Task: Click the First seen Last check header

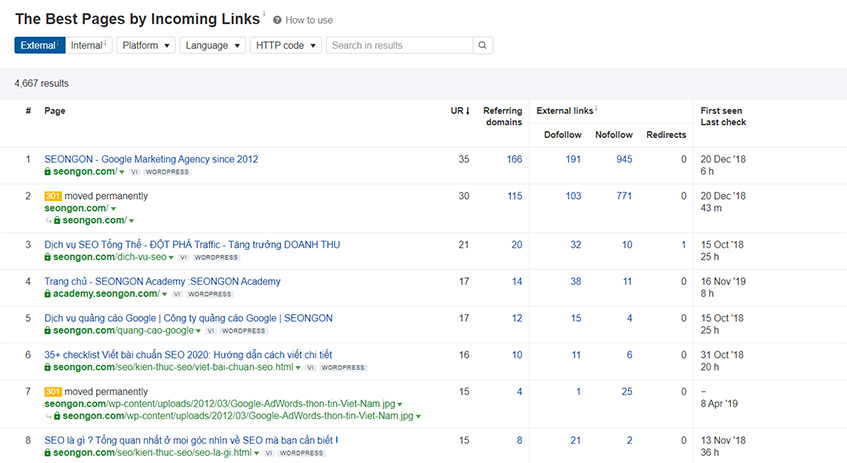Action: [723, 116]
